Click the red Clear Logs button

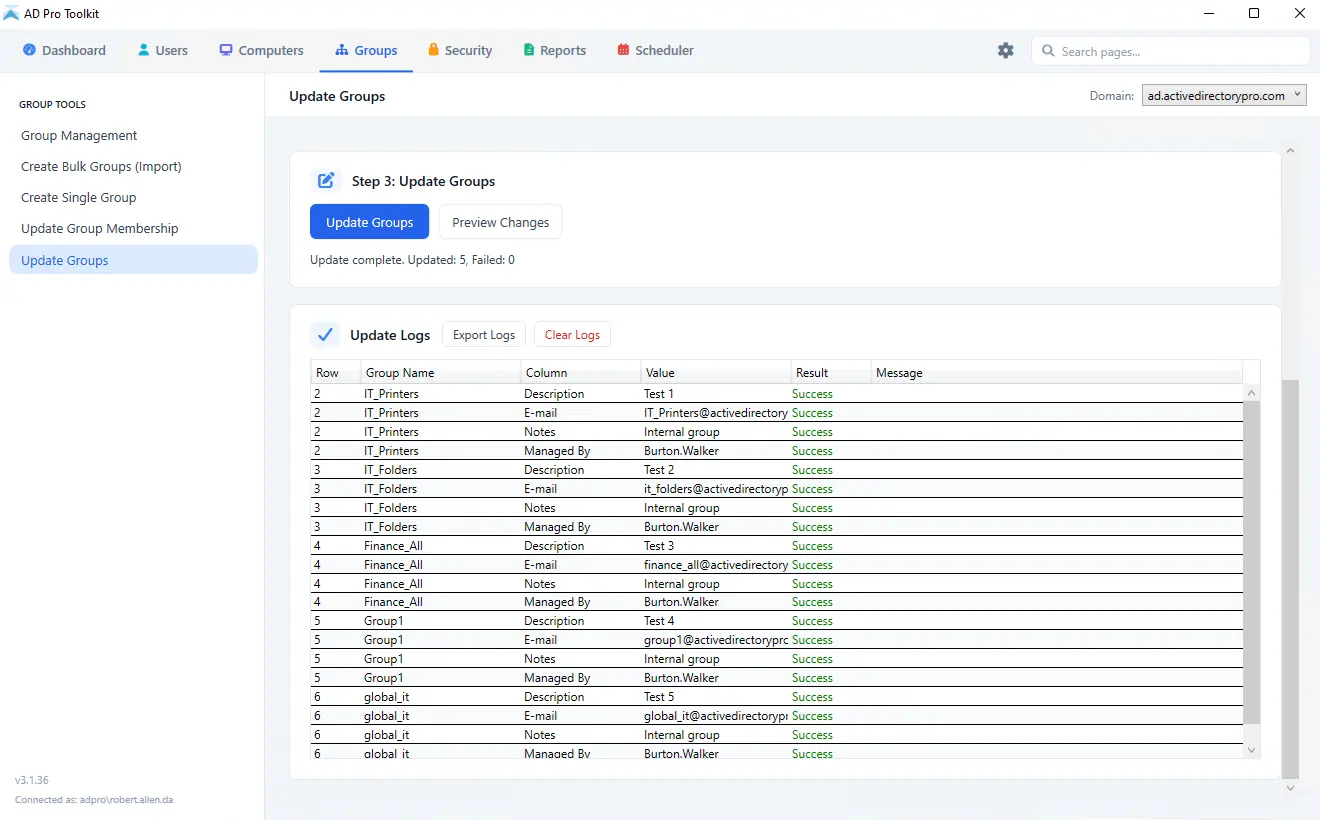click(572, 335)
